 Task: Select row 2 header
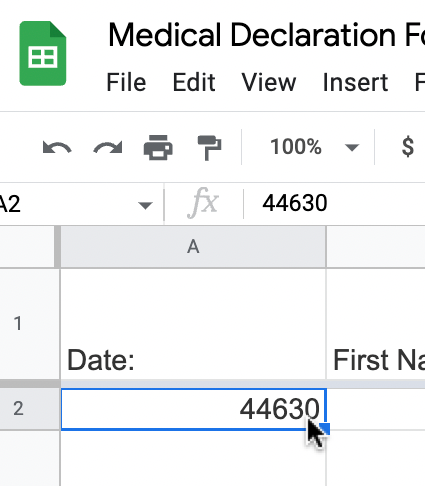(18, 409)
